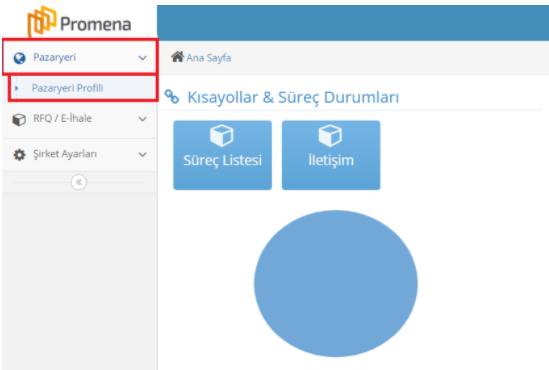Click the RFQ / E-İhale box icon
The image size is (549, 370).
coord(19,119)
